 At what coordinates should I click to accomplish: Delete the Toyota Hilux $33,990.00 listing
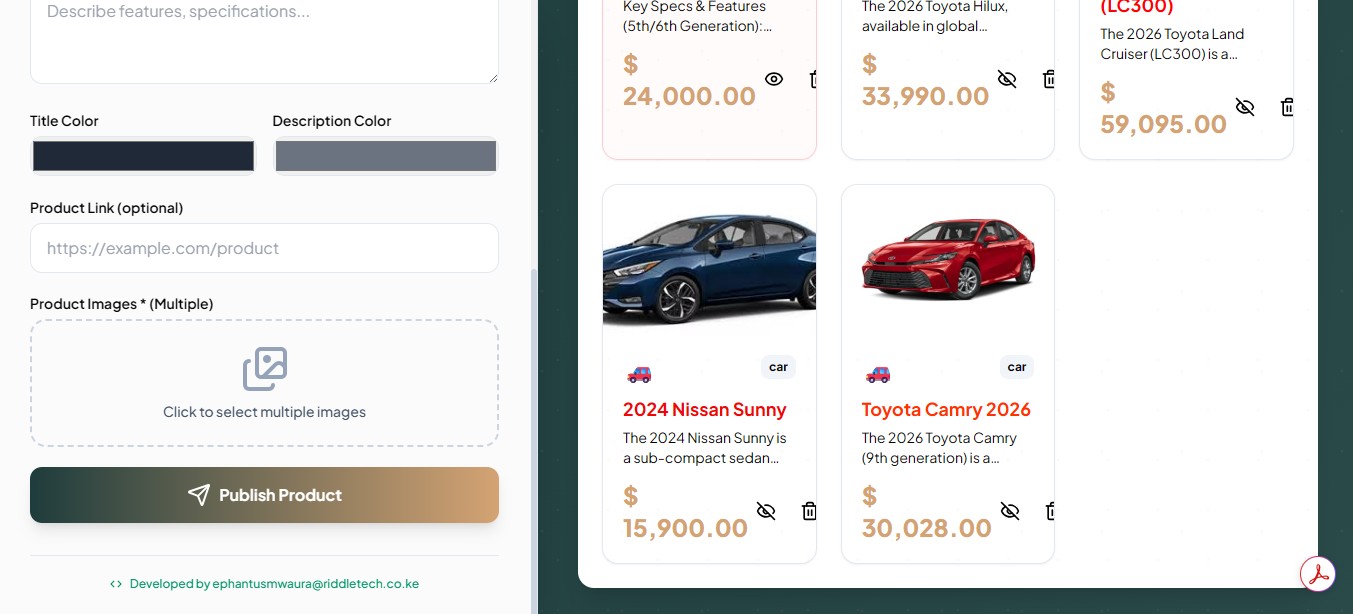click(x=1049, y=79)
